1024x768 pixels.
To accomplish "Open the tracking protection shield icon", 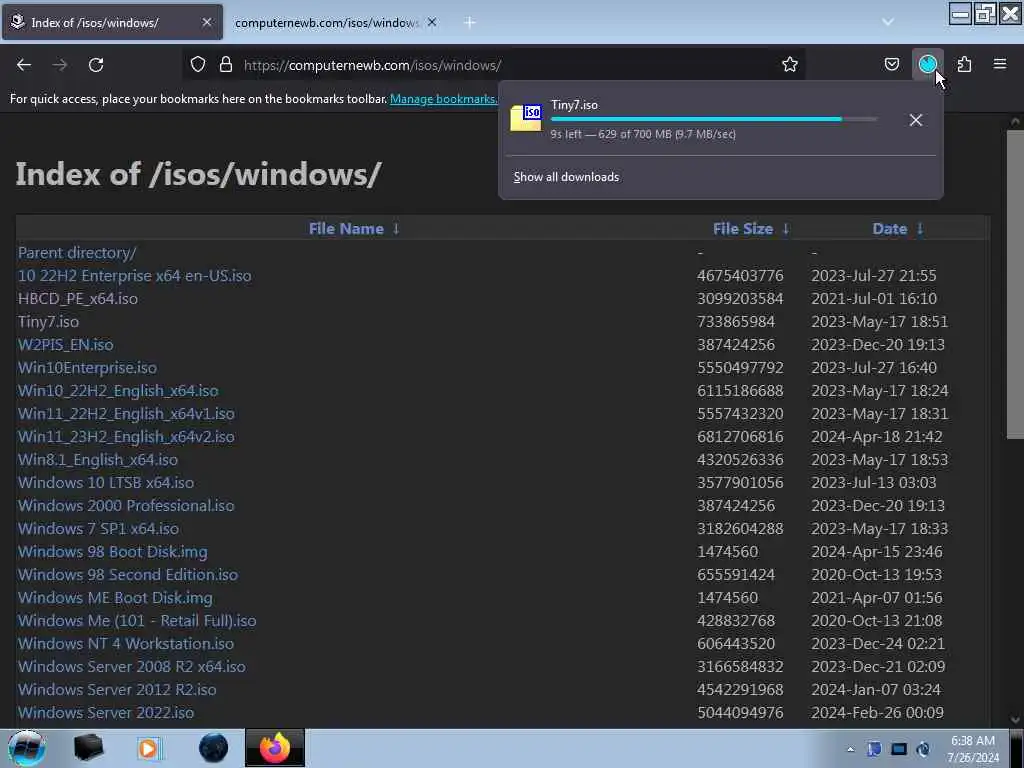I will point(198,65).
